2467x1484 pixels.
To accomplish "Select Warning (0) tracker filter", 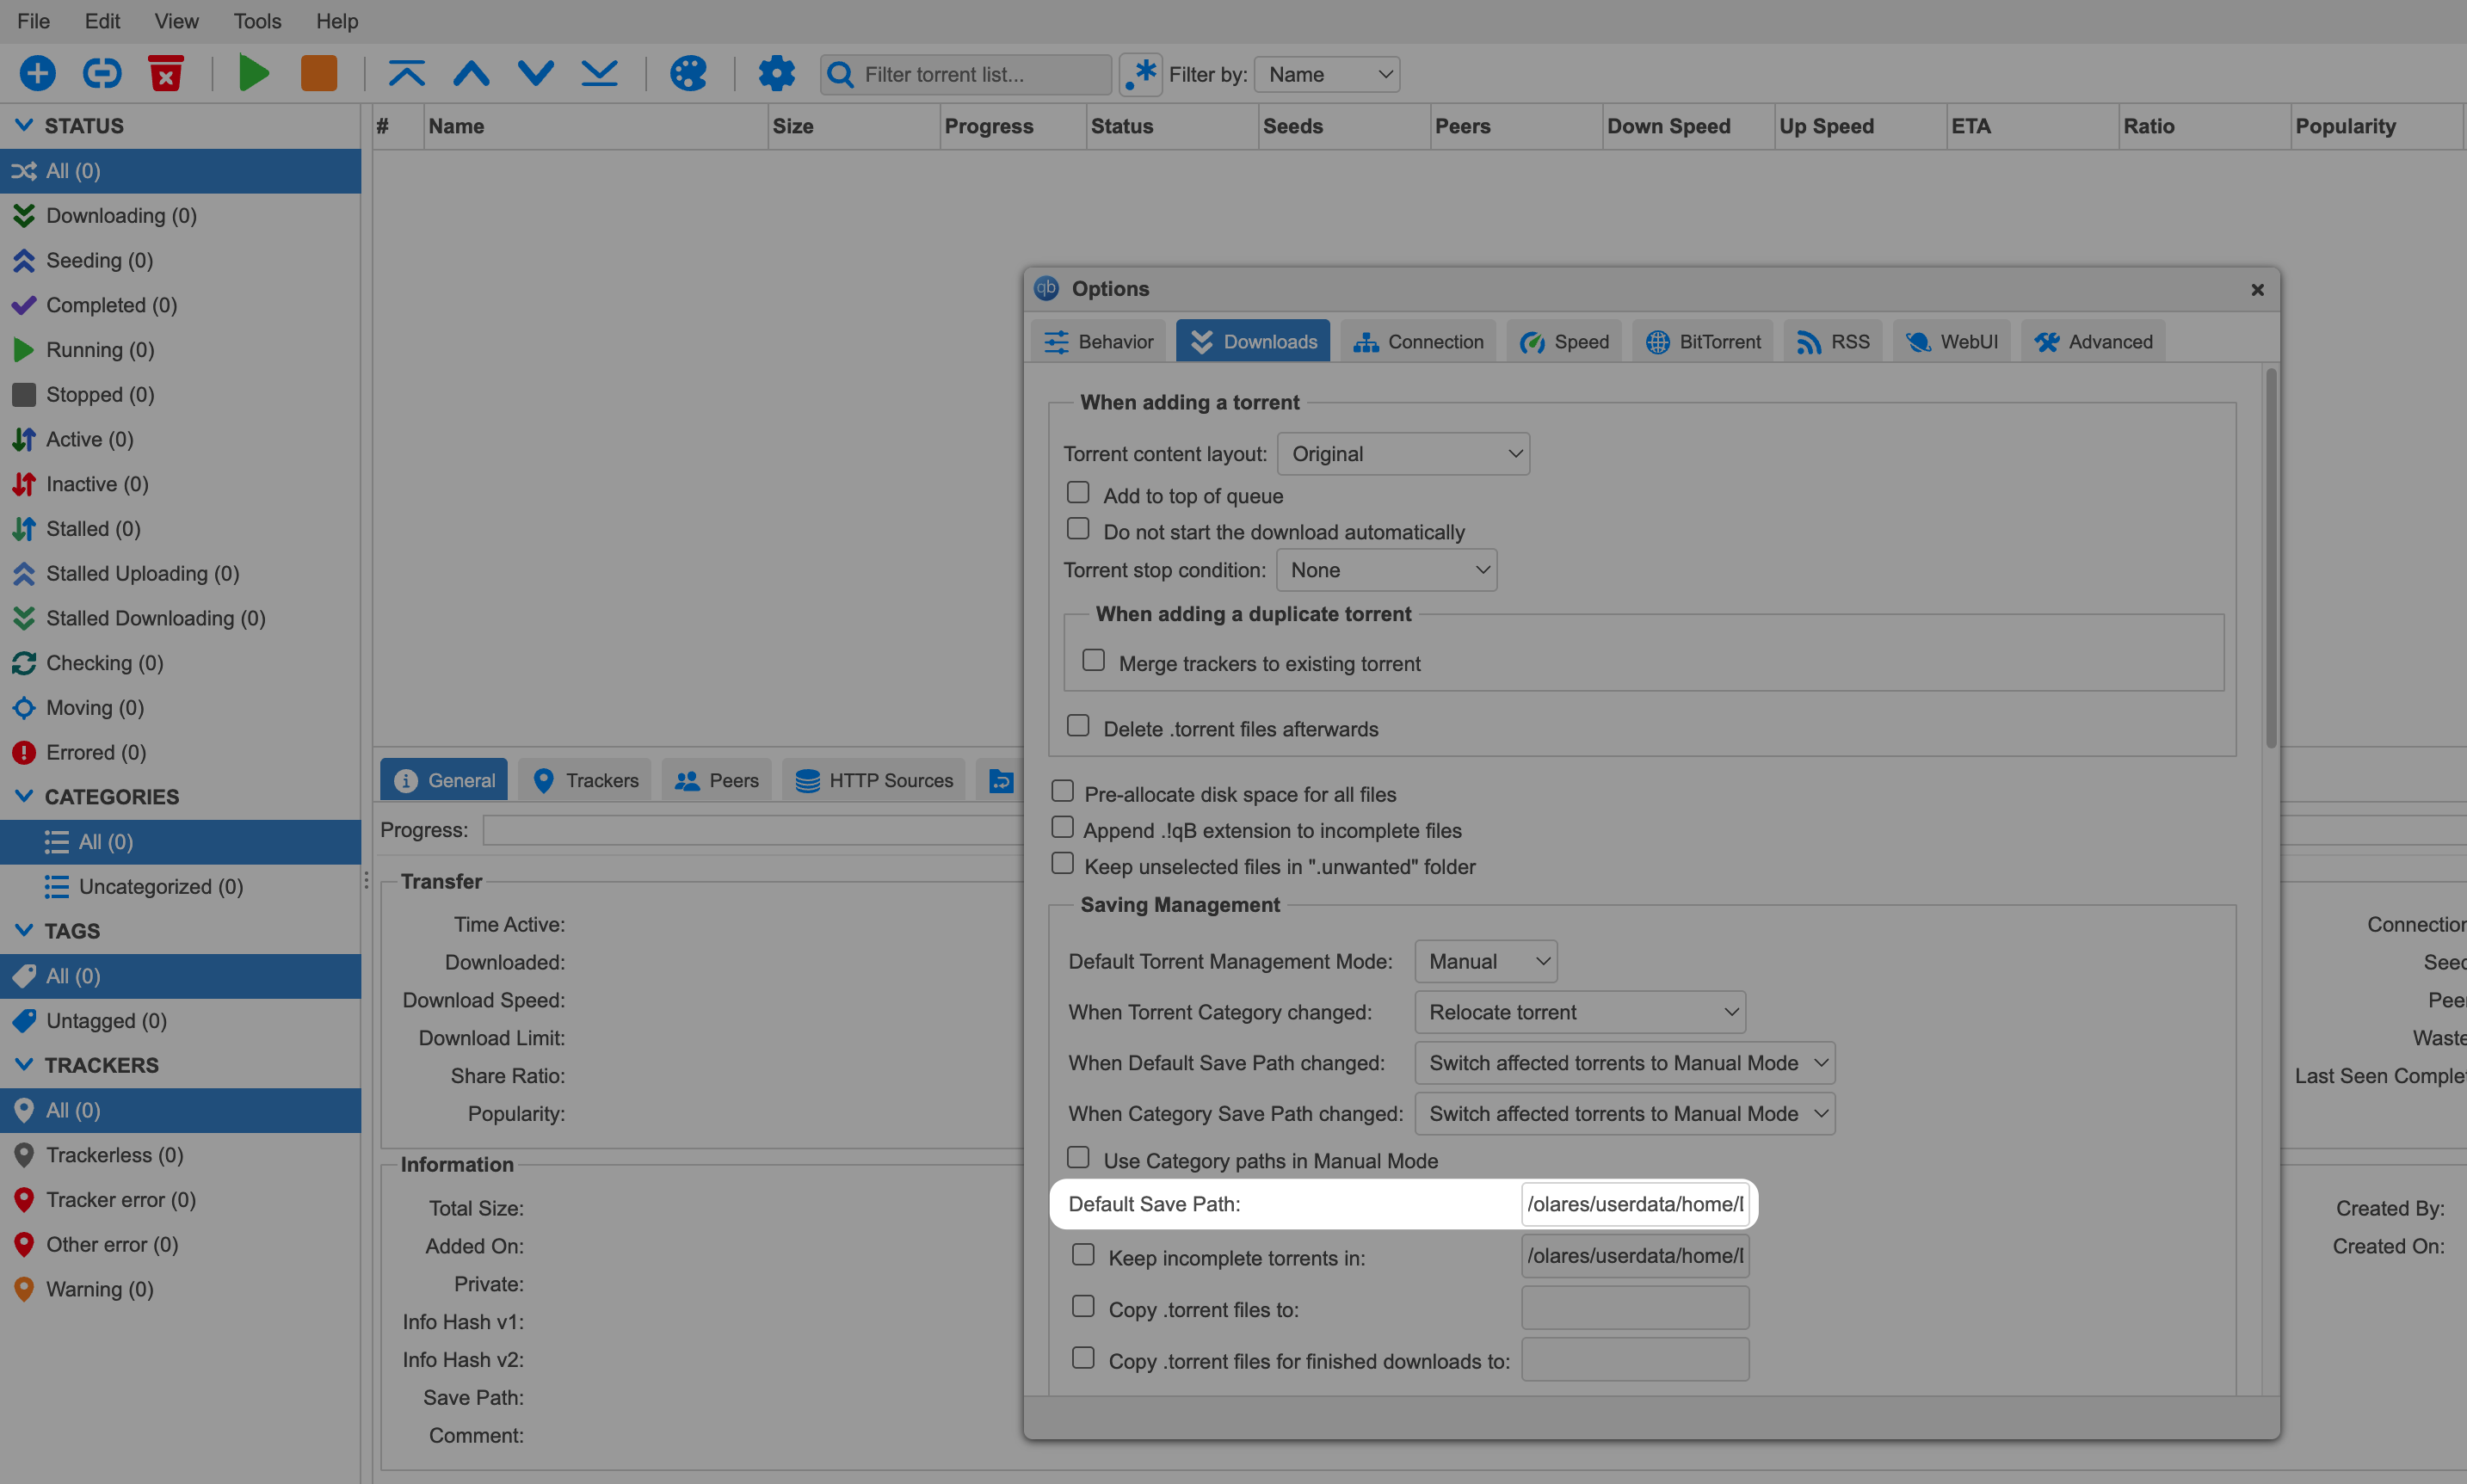I will pos(180,1289).
